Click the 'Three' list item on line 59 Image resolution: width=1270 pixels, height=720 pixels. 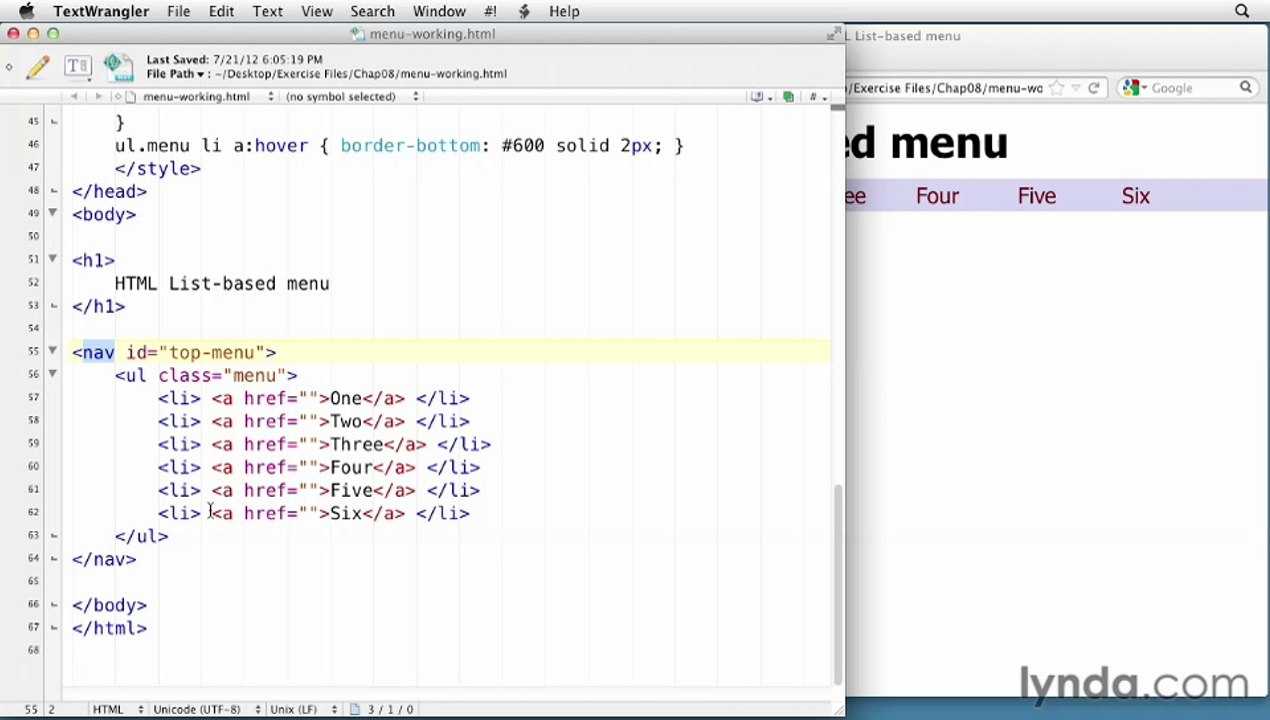(x=324, y=444)
